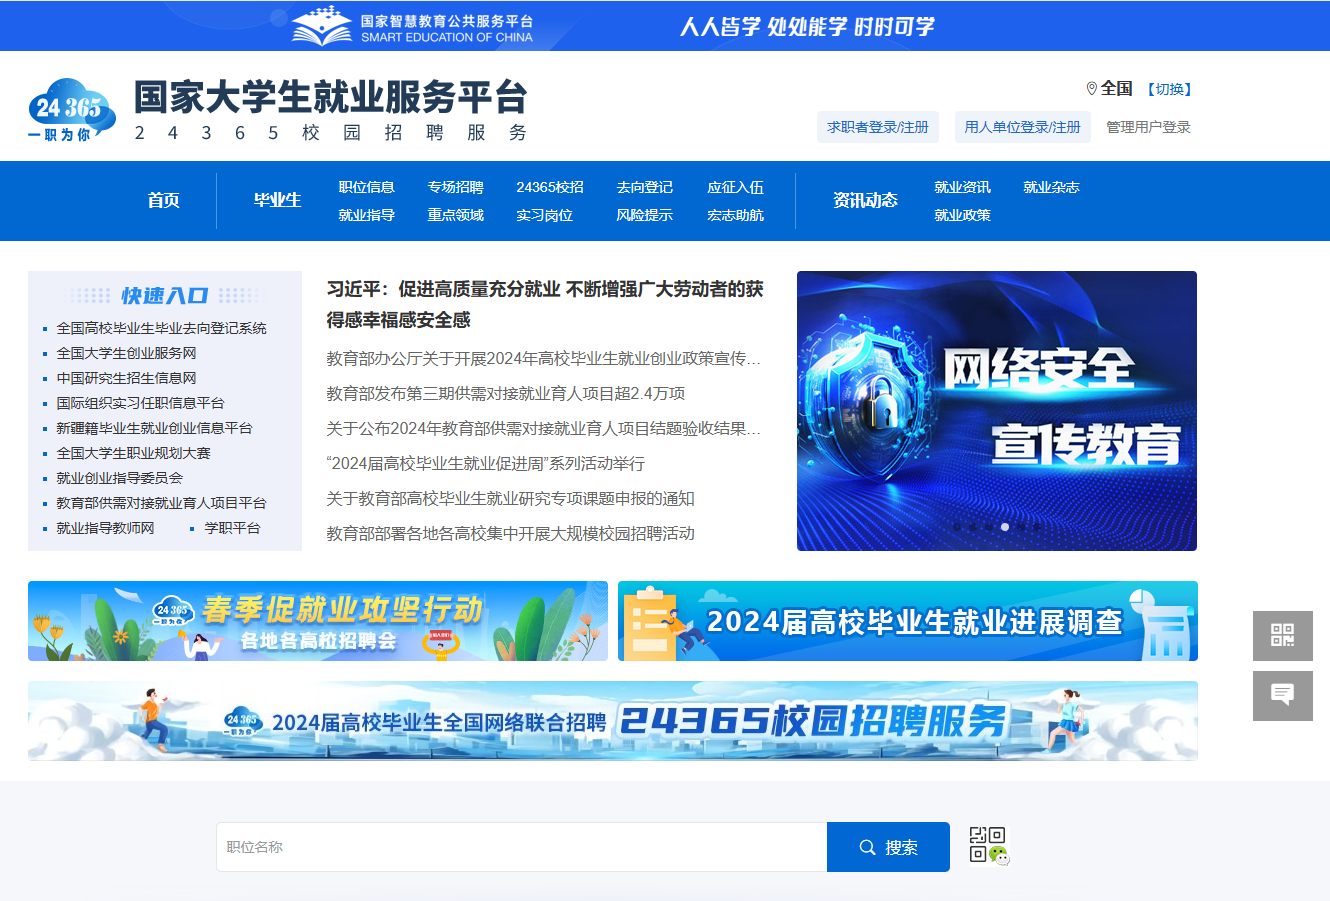This screenshot has width=1330, height=901.
Task: Open the 首页 navigation tab
Action: pos(163,200)
